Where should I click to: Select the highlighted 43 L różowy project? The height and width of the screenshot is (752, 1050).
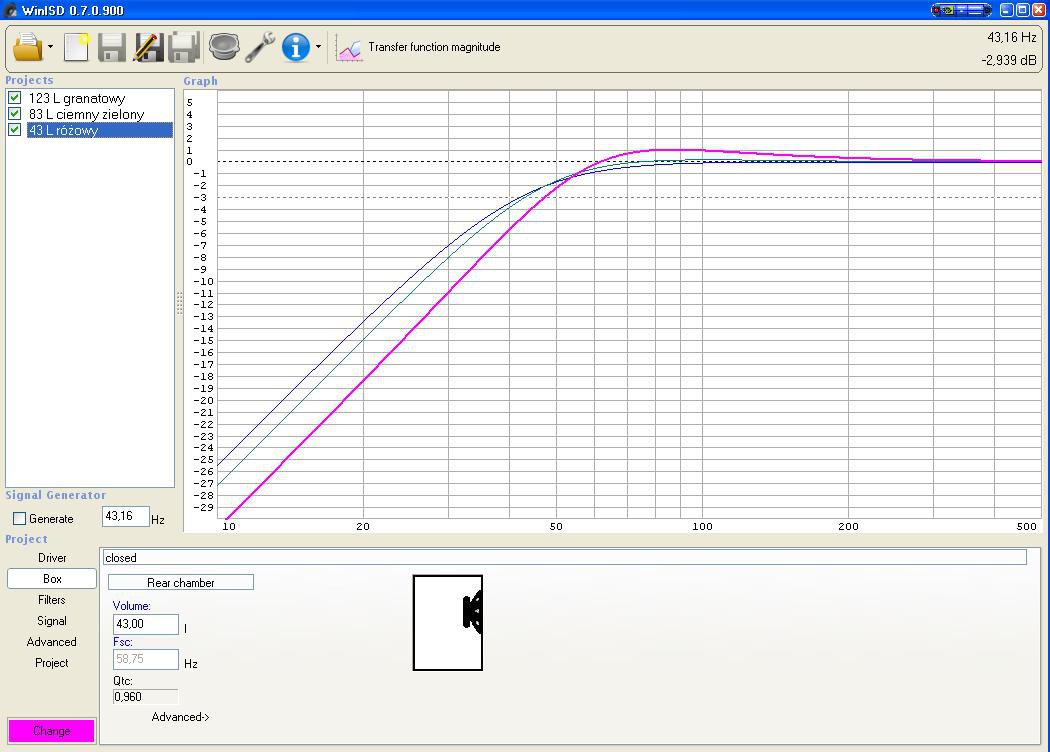(x=100, y=131)
